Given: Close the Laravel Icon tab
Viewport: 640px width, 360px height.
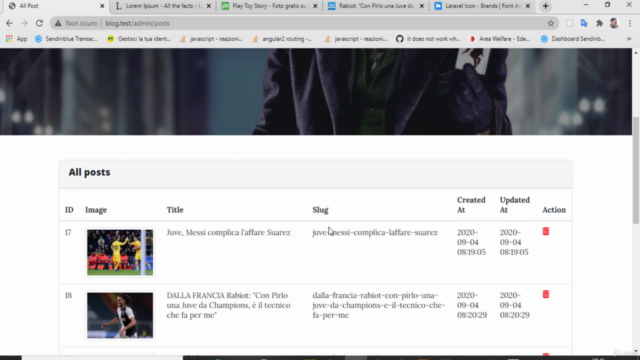Looking at the screenshot, I should [x=528, y=6].
